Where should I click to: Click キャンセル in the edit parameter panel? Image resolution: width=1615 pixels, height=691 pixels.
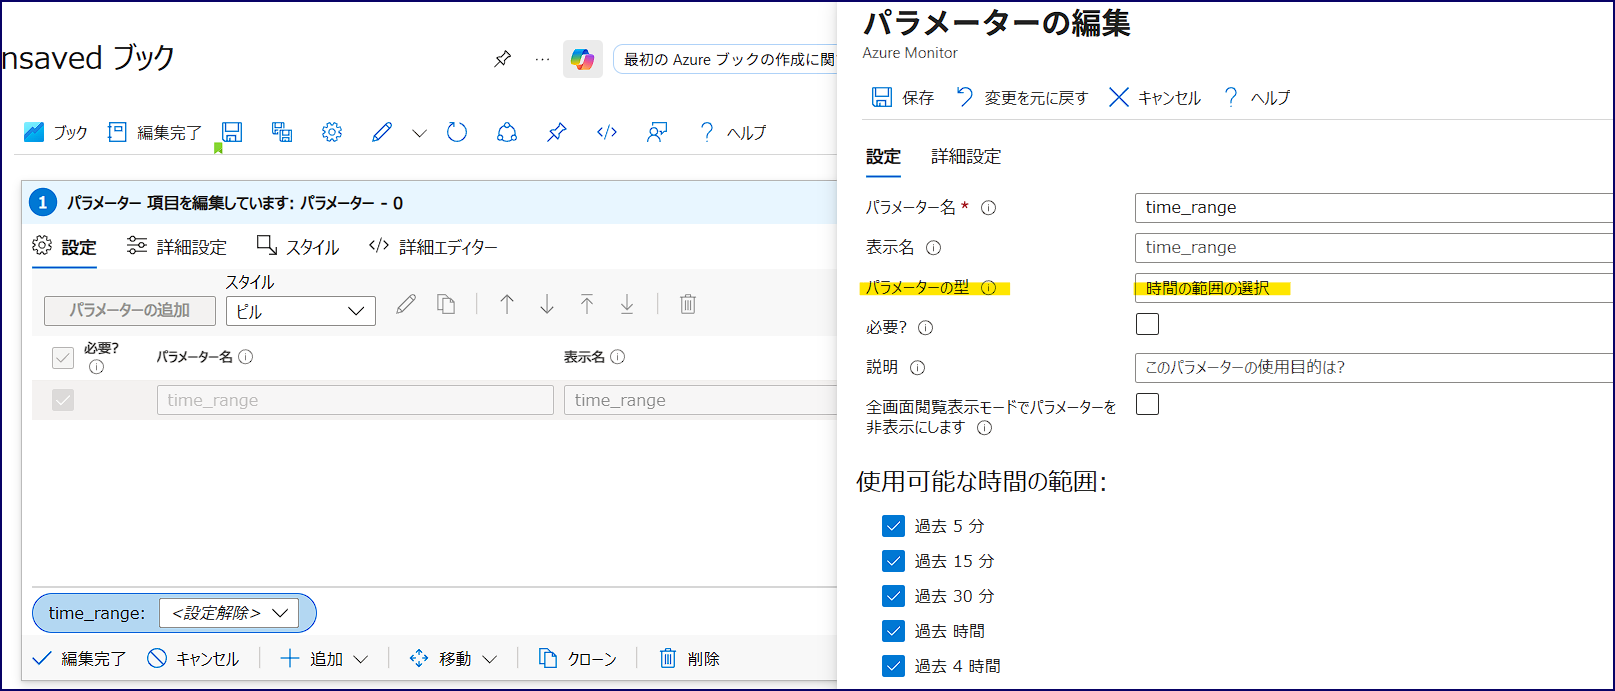tap(1155, 97)
